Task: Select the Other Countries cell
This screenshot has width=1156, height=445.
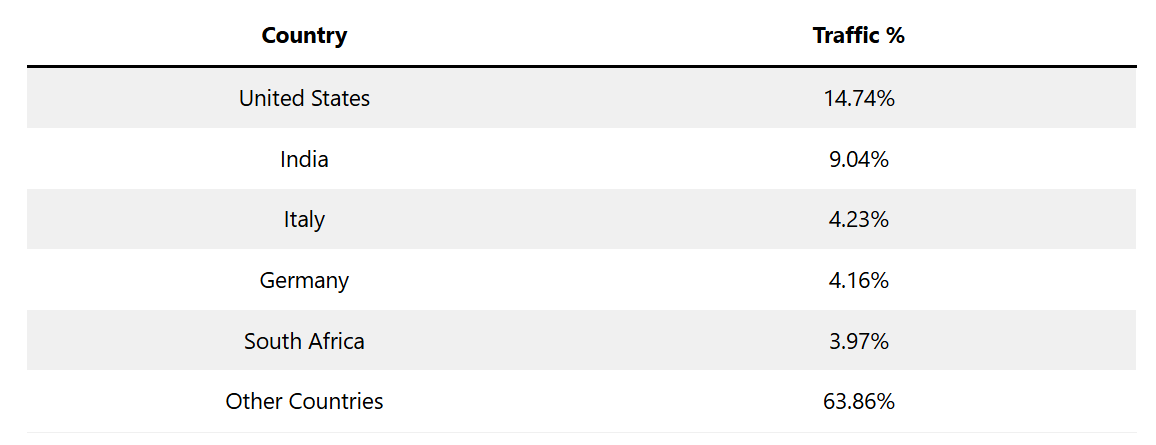Action: point(304,402)
